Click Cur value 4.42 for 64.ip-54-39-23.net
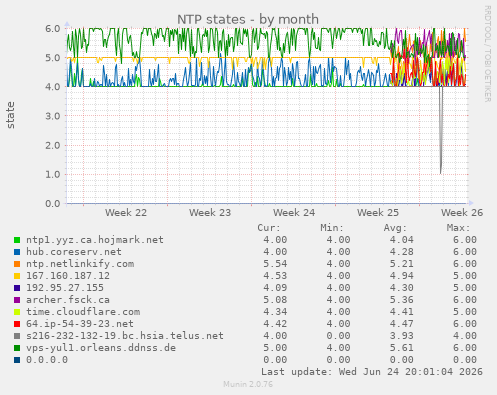497x395 pixels. click(x=275, y=324)
